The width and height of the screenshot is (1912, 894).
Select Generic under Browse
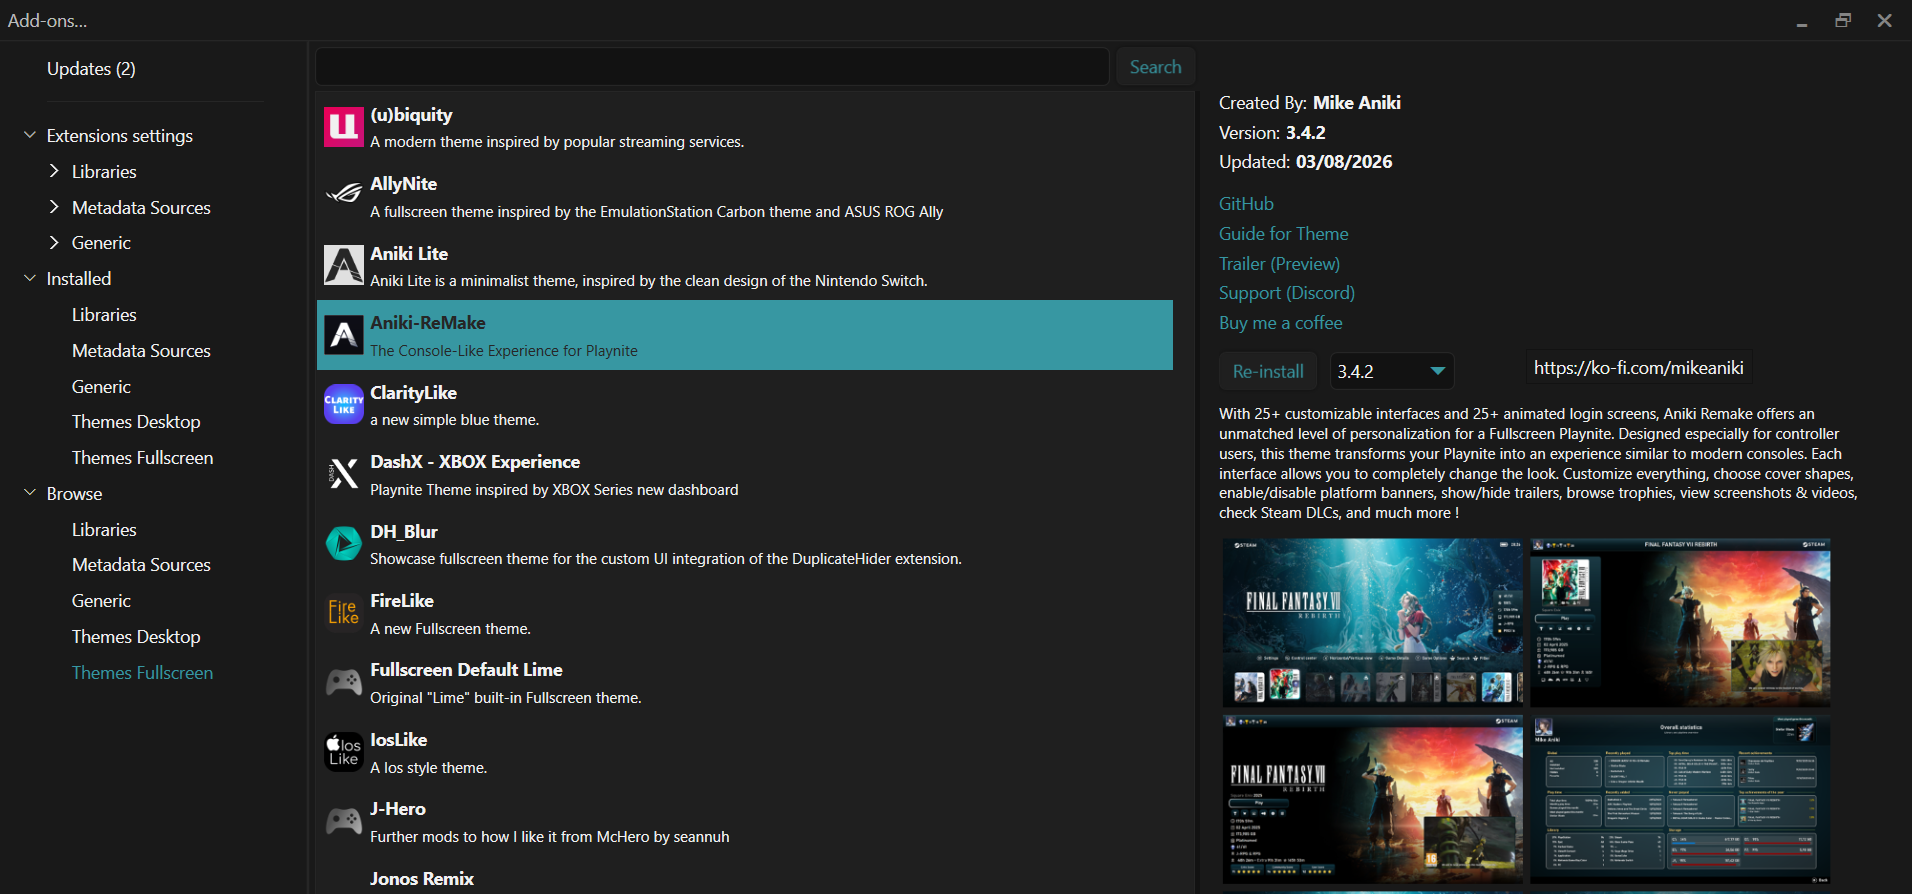(x=101, y=601)
